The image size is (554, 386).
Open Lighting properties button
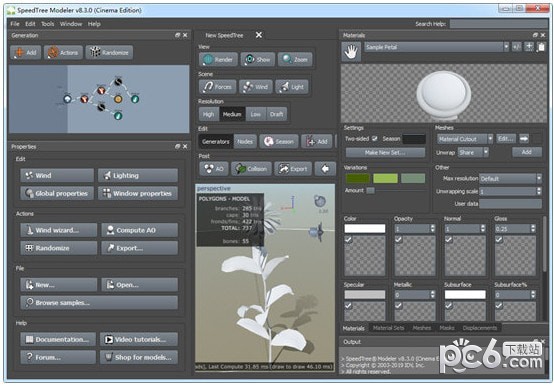tap(138, 176)
